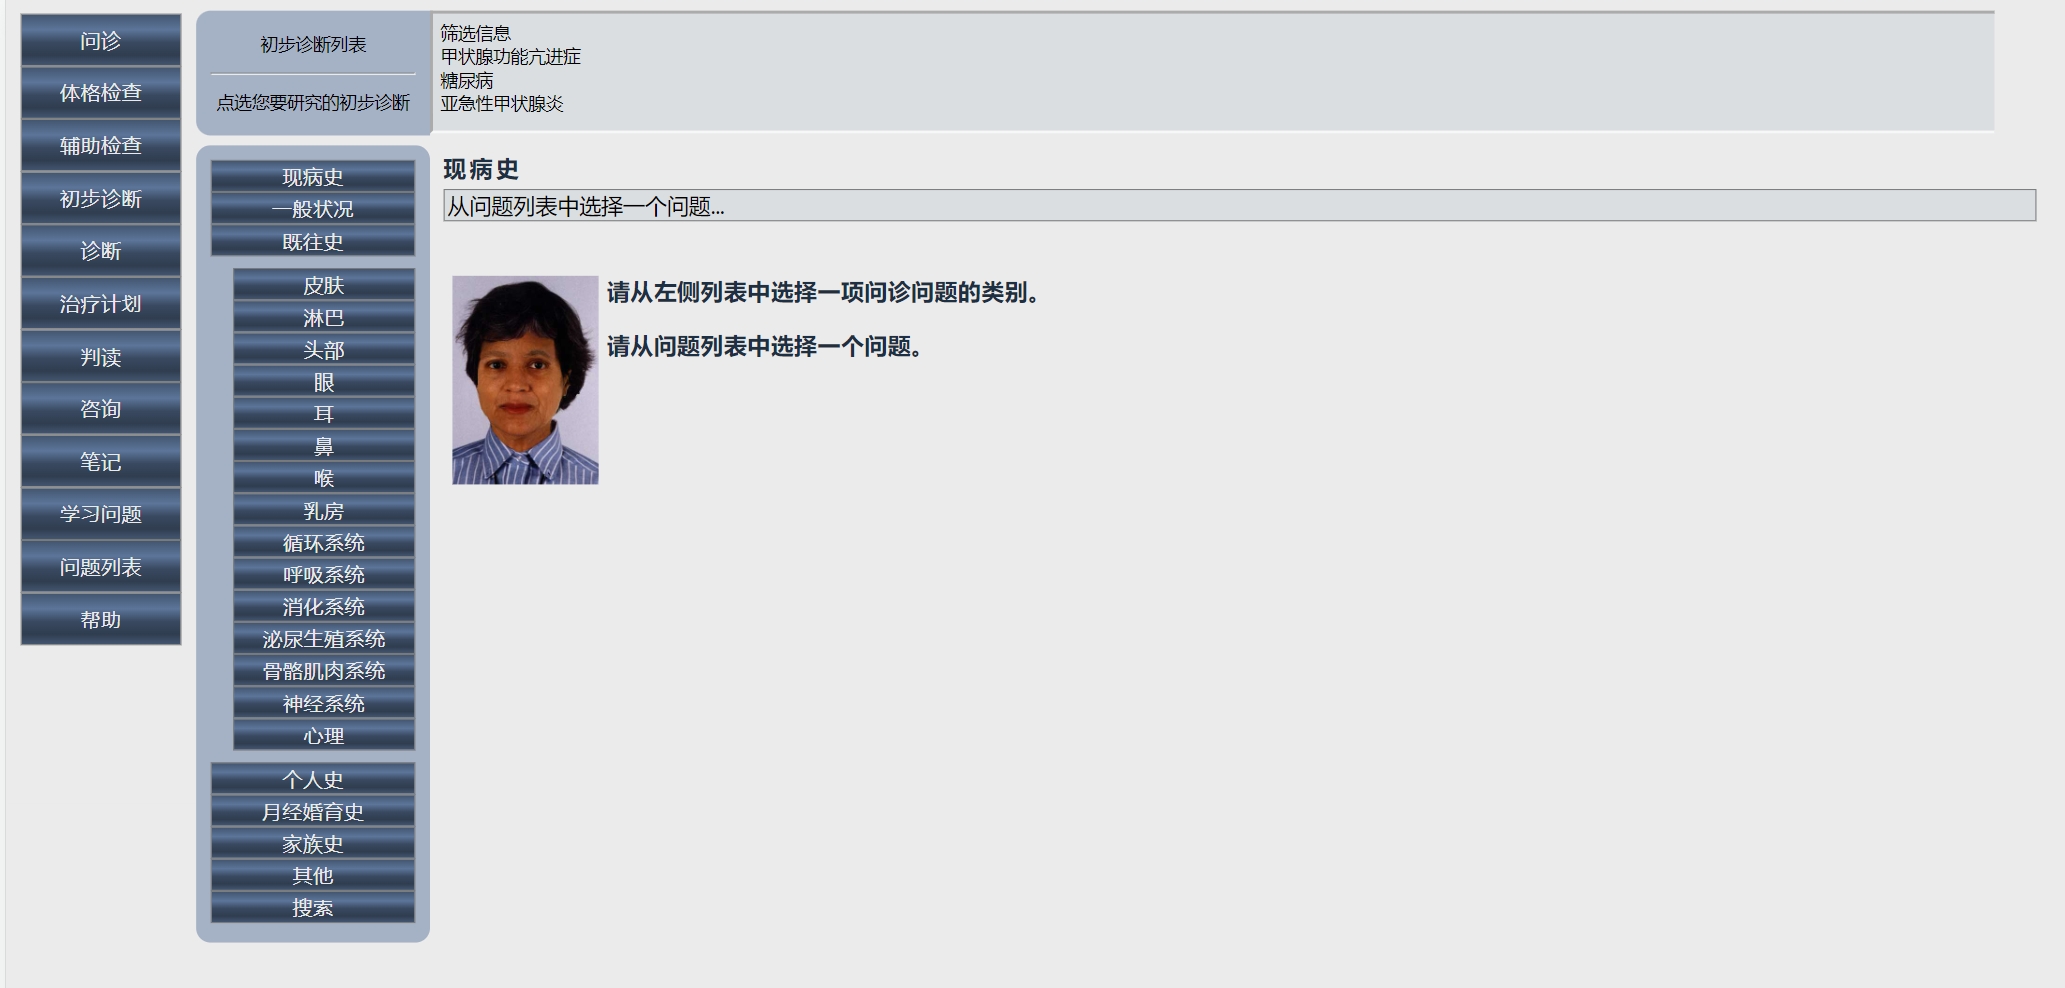Open the 辅助检查 section
The height and width of the screenshot is (988, 2065).
tap(101, 146)
